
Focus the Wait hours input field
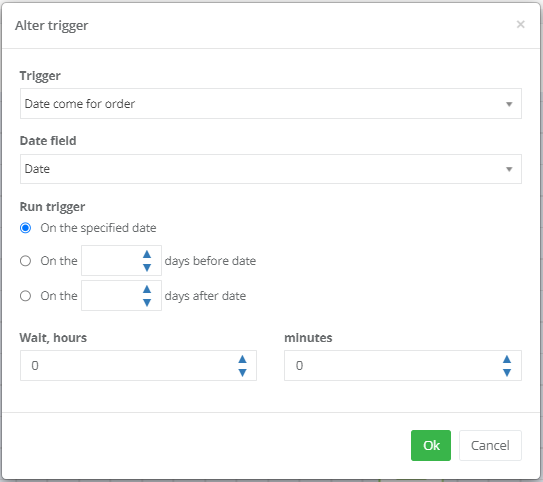click(x=138, y=366)
